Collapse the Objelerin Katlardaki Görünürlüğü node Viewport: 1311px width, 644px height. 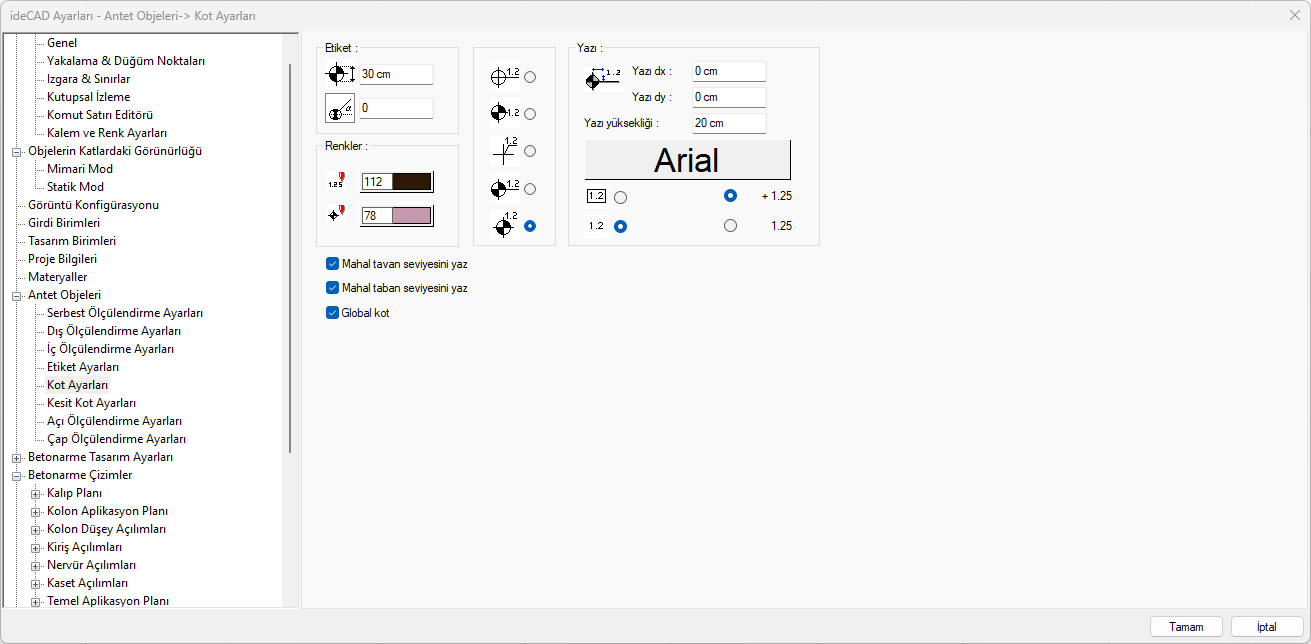(16, 152)
